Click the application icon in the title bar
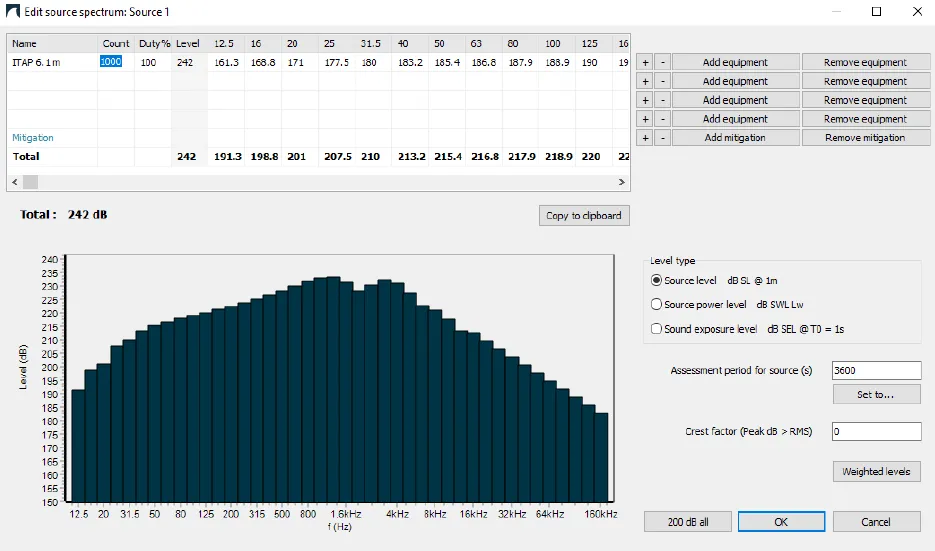Viewport: 935px width, 551px height. (x=13, y=12)
